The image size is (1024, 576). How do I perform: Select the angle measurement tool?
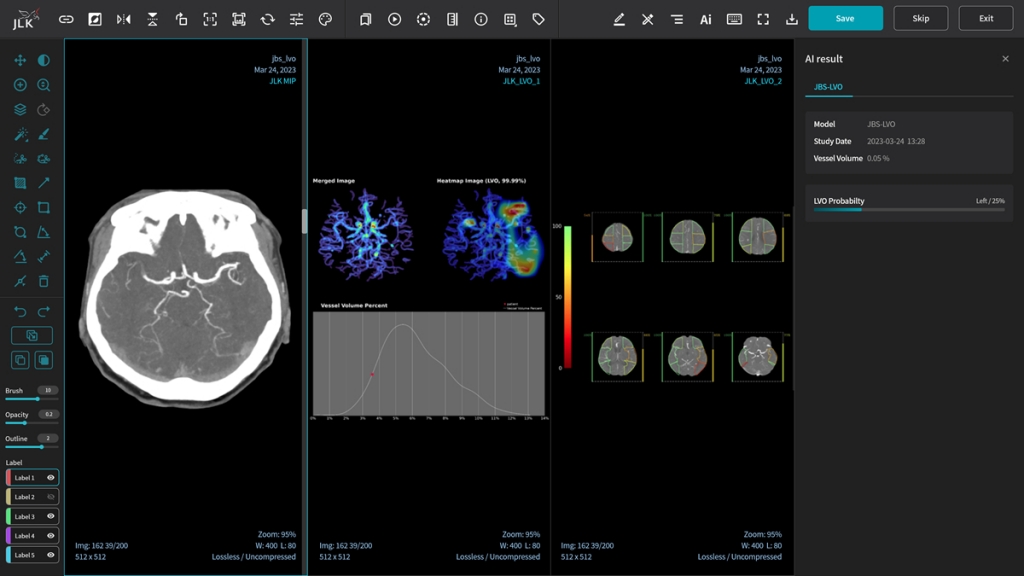coord(44,232)
